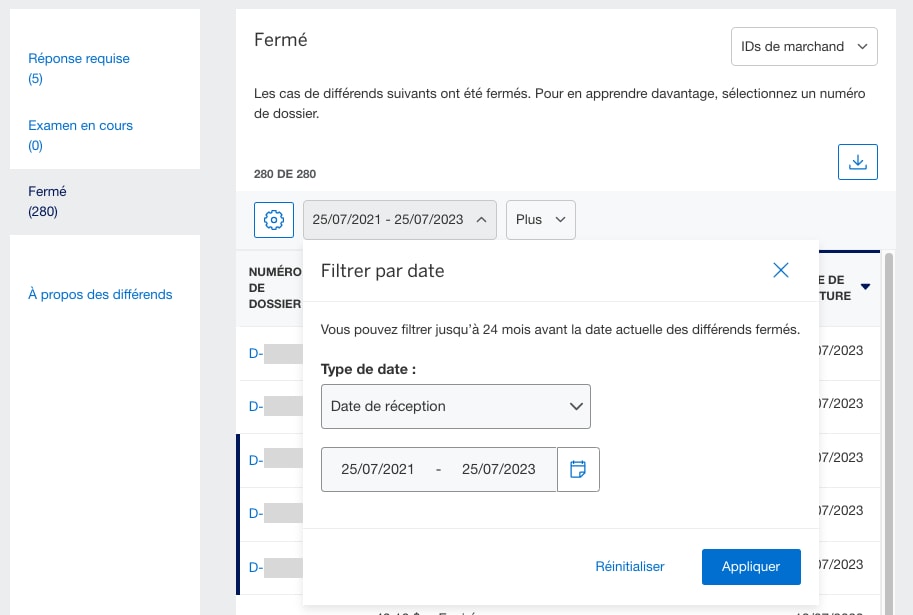Viewport: 913px width, 615px height.
Task: Open the filter settings gear
Action: tap(272, 219)
